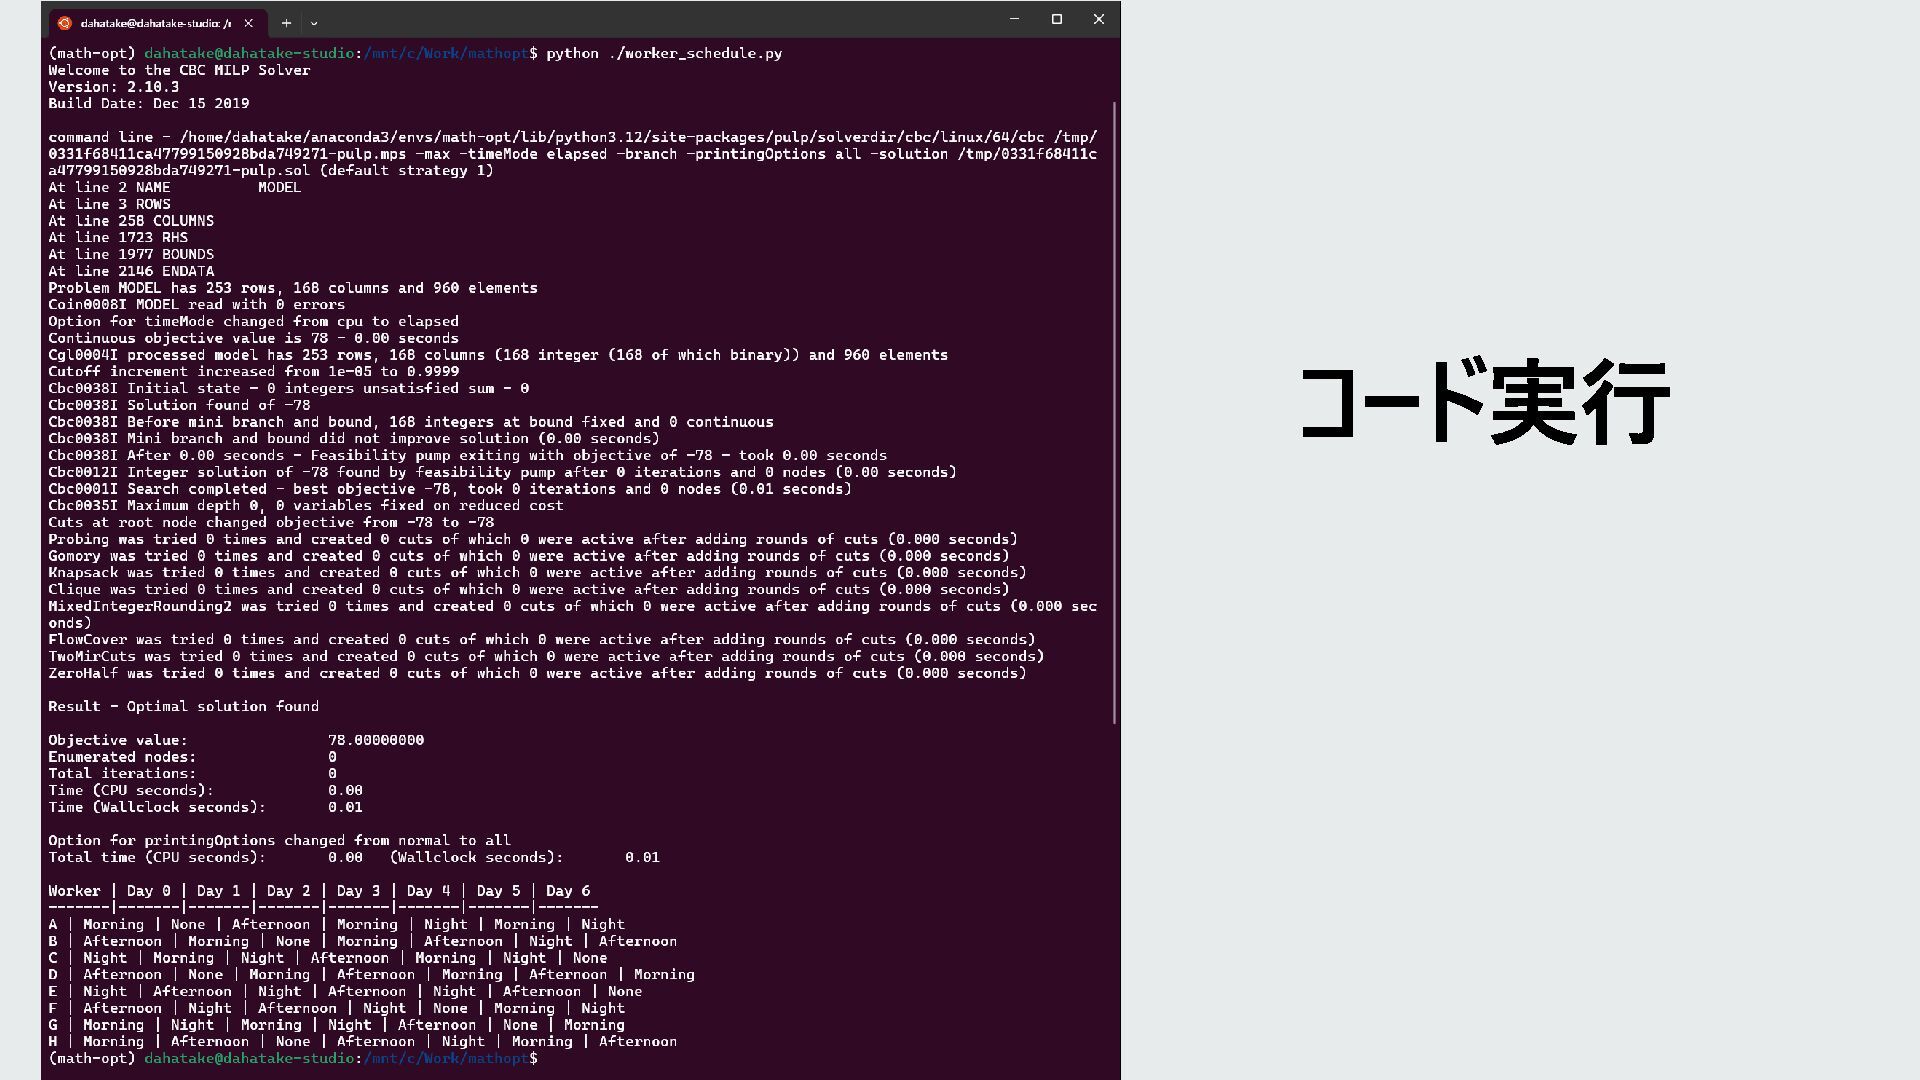Click worker H's schedule row
Image resolution: width=1920 pixels, height=1080 pixels.
(x=362, y=1042)
